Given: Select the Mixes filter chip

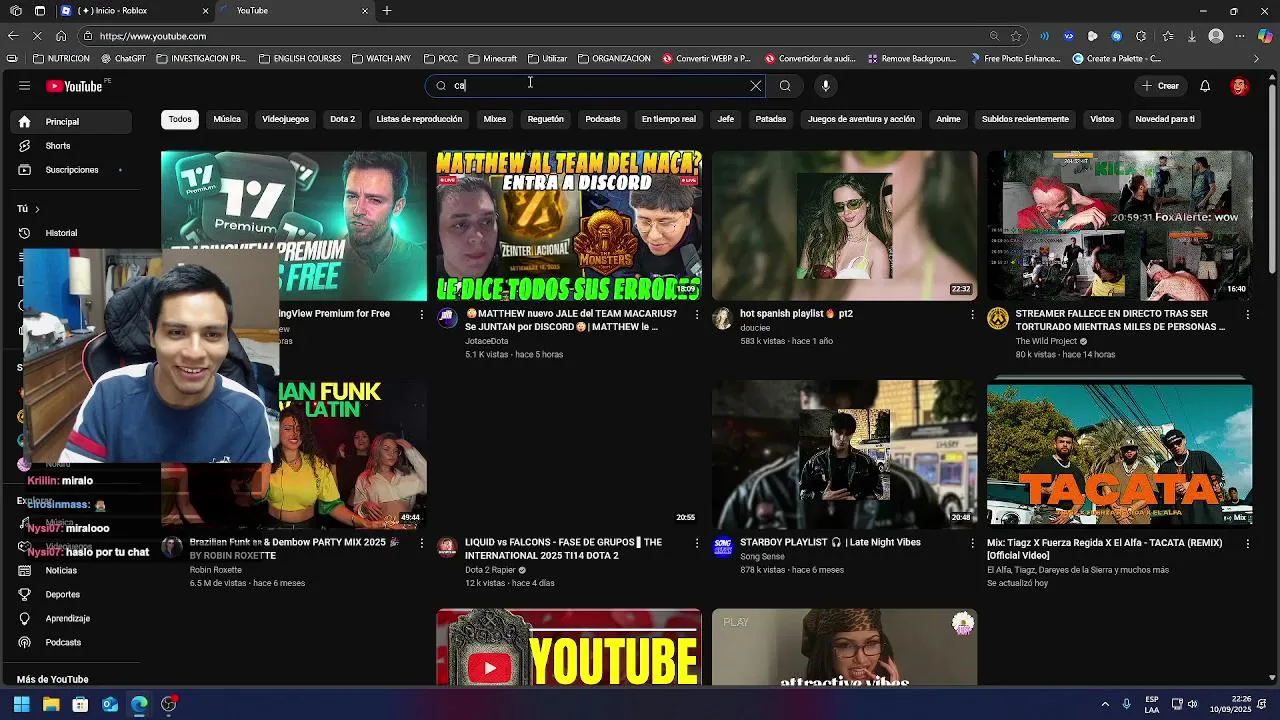Looking at the screenshot, I should tap(495, 119).
